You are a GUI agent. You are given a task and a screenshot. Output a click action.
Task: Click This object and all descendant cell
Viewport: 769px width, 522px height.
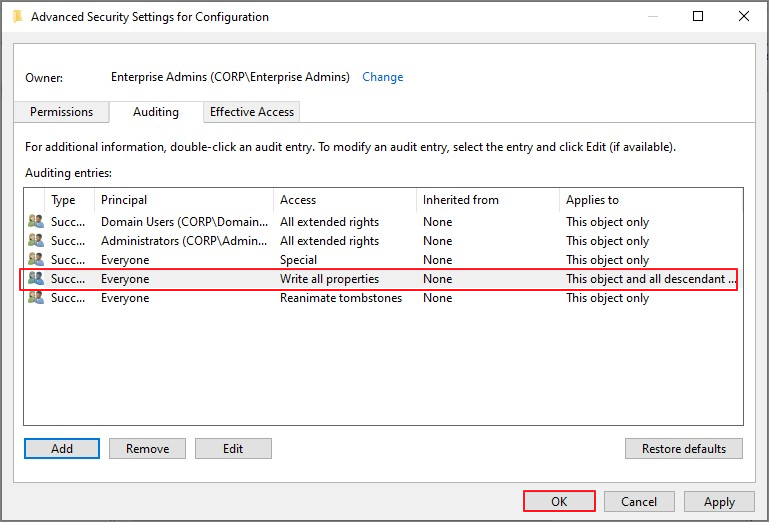point(651,279)
